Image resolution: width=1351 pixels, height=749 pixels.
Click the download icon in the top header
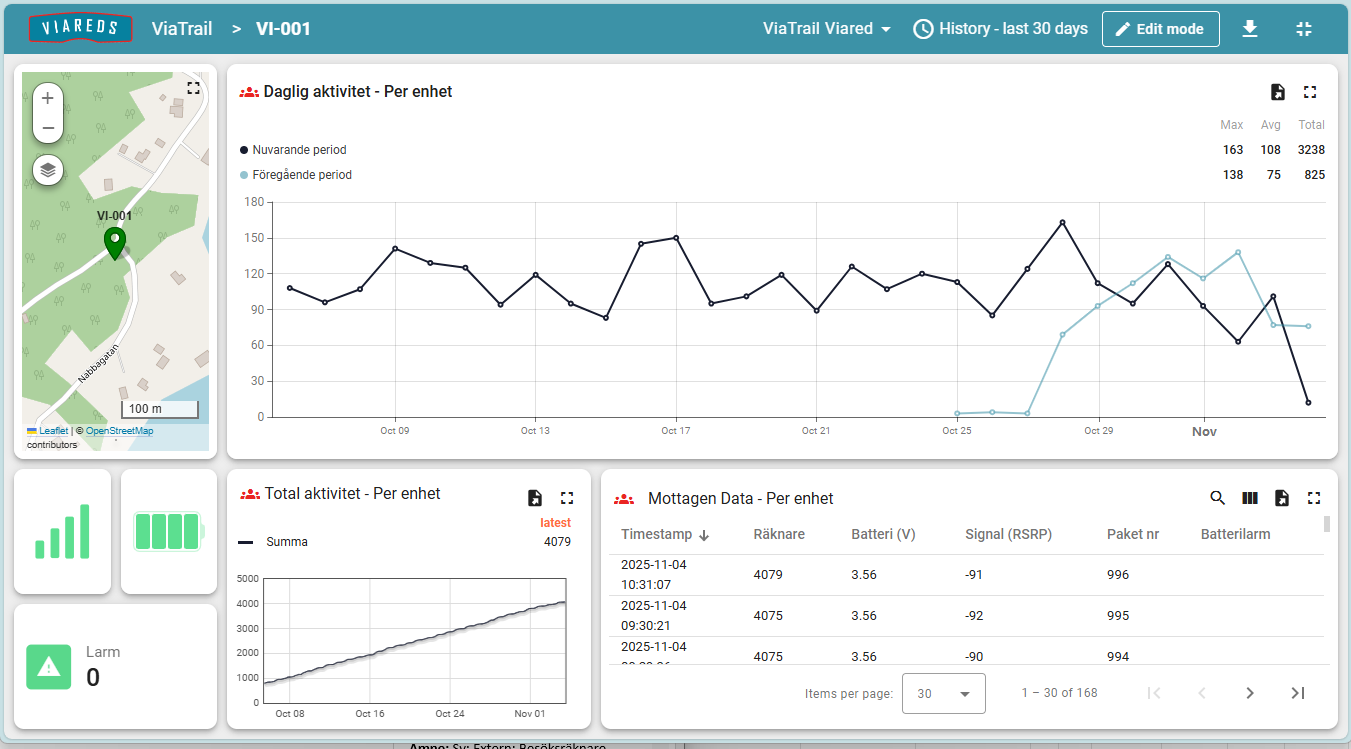pyautogui.click(x=1250, y=29)
